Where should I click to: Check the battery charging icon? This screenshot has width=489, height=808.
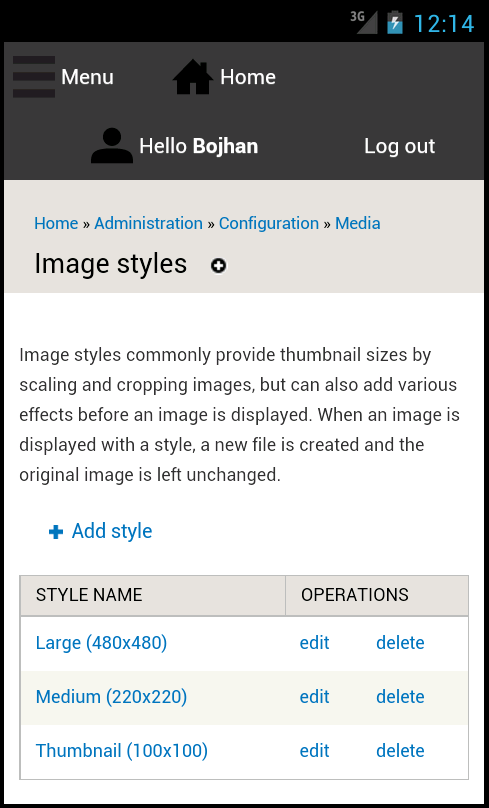pos(395,23)
